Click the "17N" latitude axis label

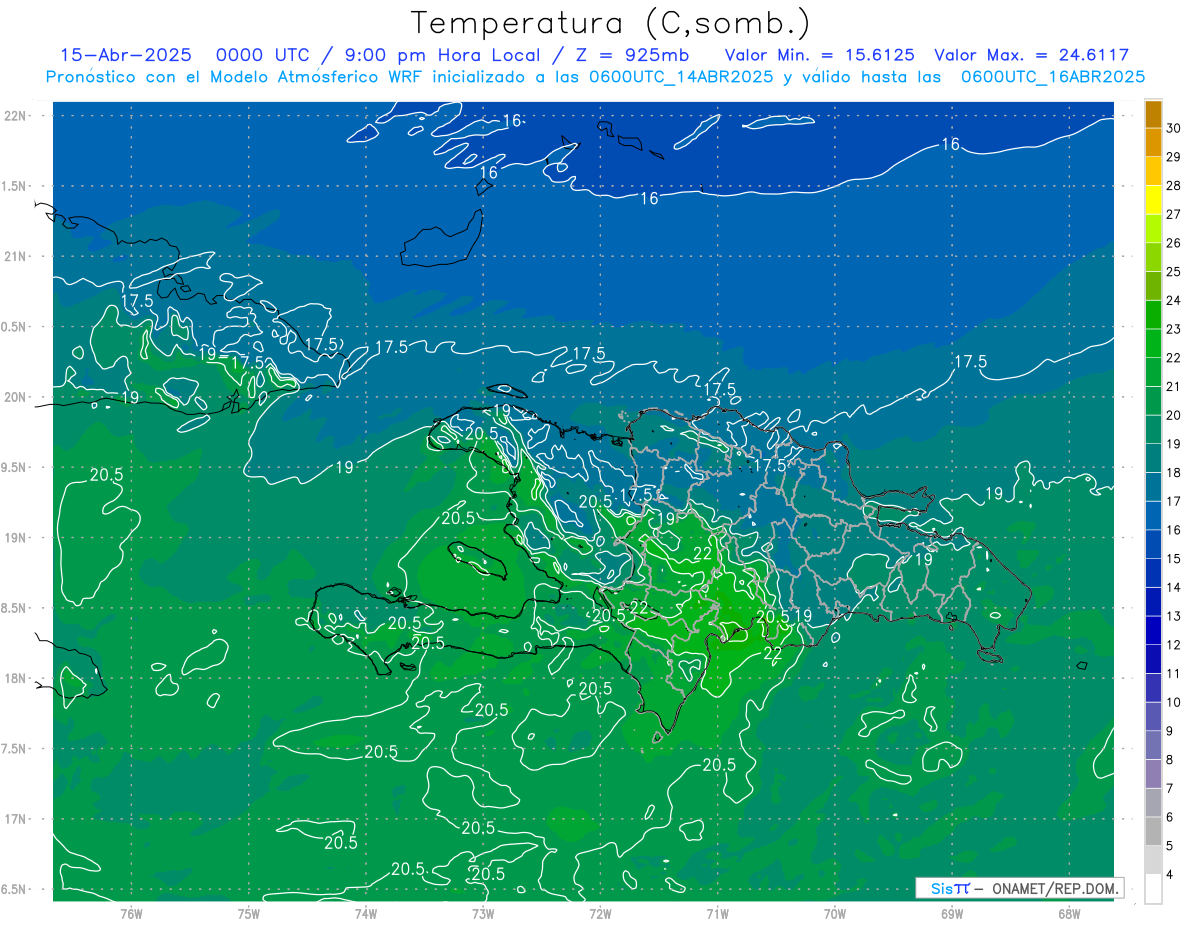click(16, 819)
